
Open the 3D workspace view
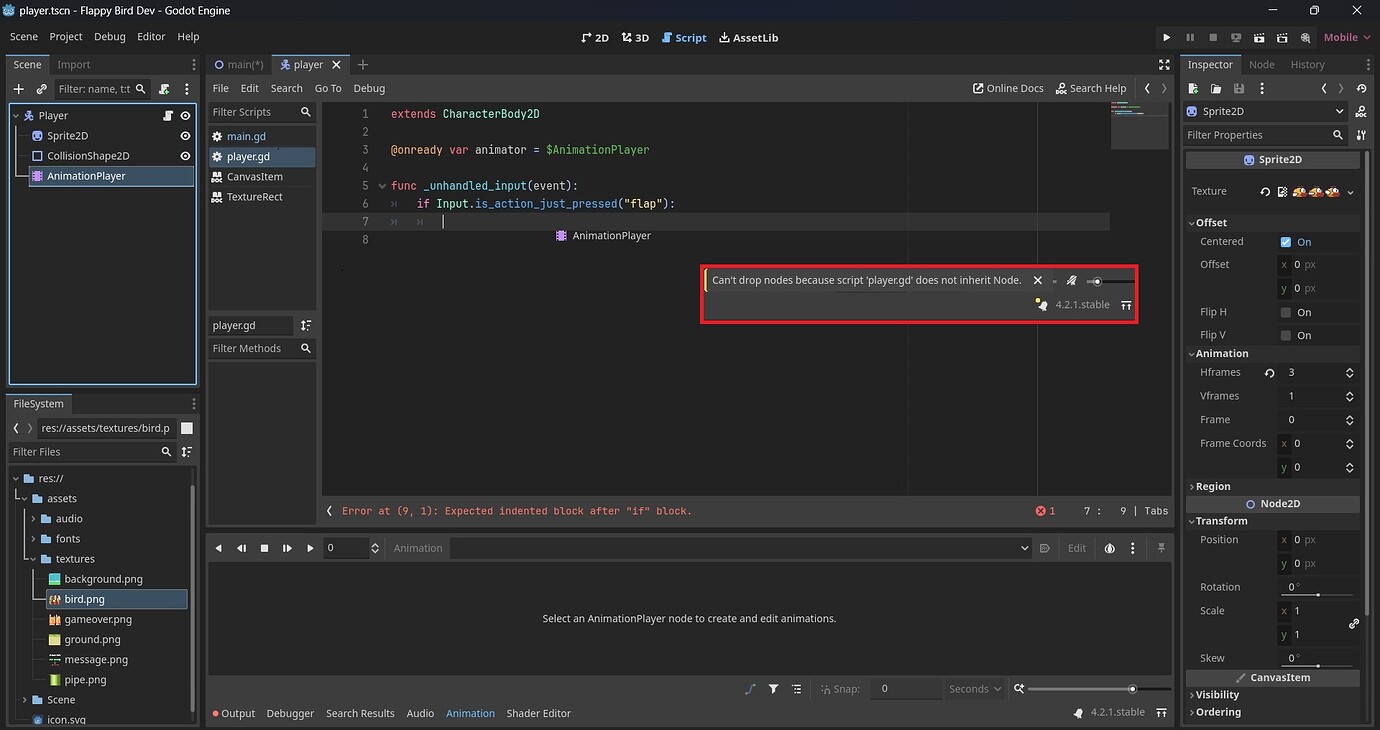[636, 37]
